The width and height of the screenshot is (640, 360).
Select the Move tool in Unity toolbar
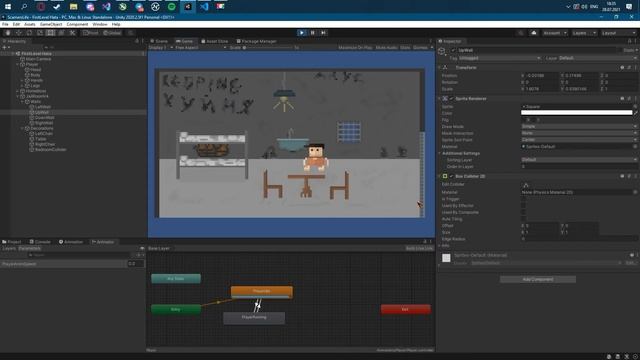point(18,33)
